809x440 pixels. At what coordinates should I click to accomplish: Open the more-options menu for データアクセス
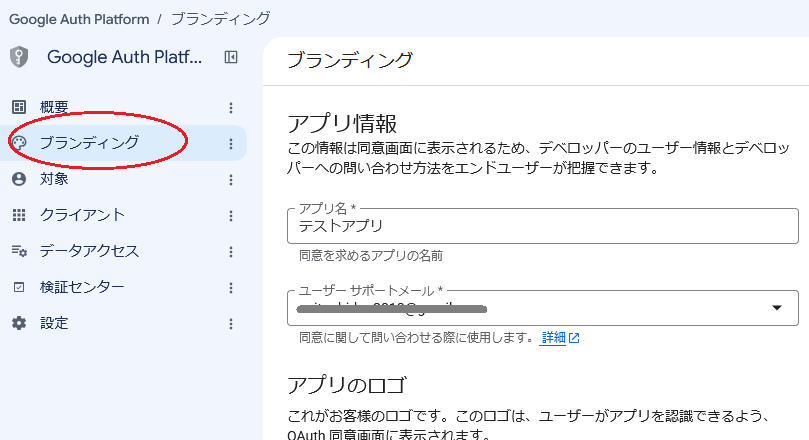click(x=231, y=252)
